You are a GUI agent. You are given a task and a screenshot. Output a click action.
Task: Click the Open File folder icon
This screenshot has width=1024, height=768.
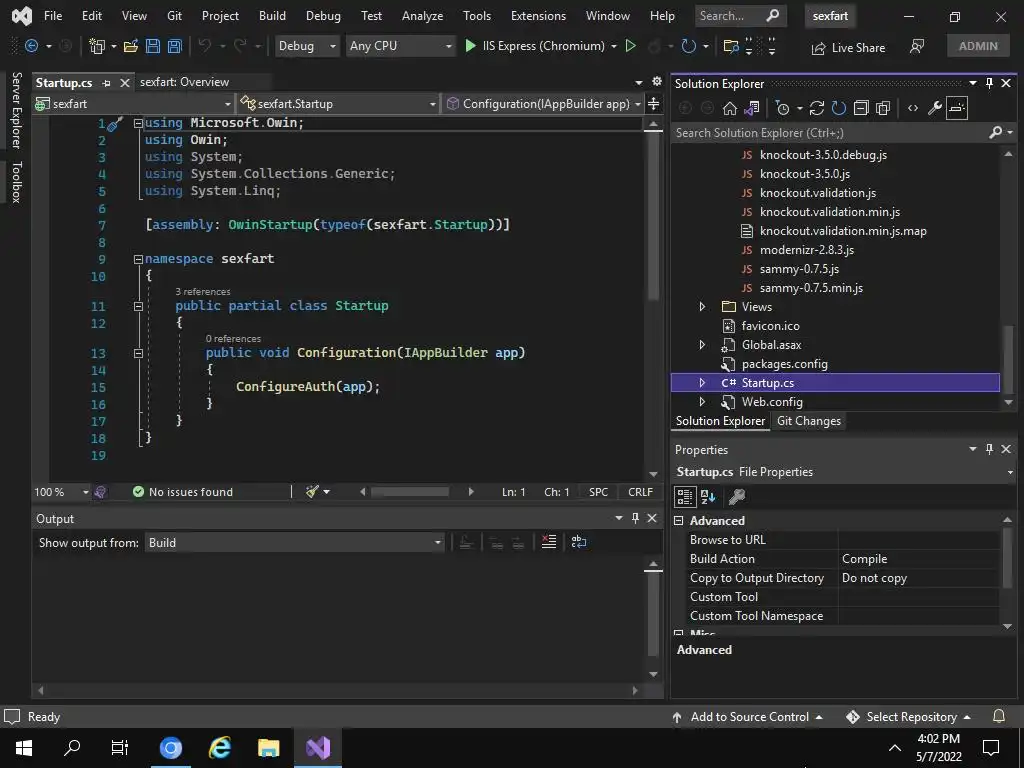pos(131,46)
